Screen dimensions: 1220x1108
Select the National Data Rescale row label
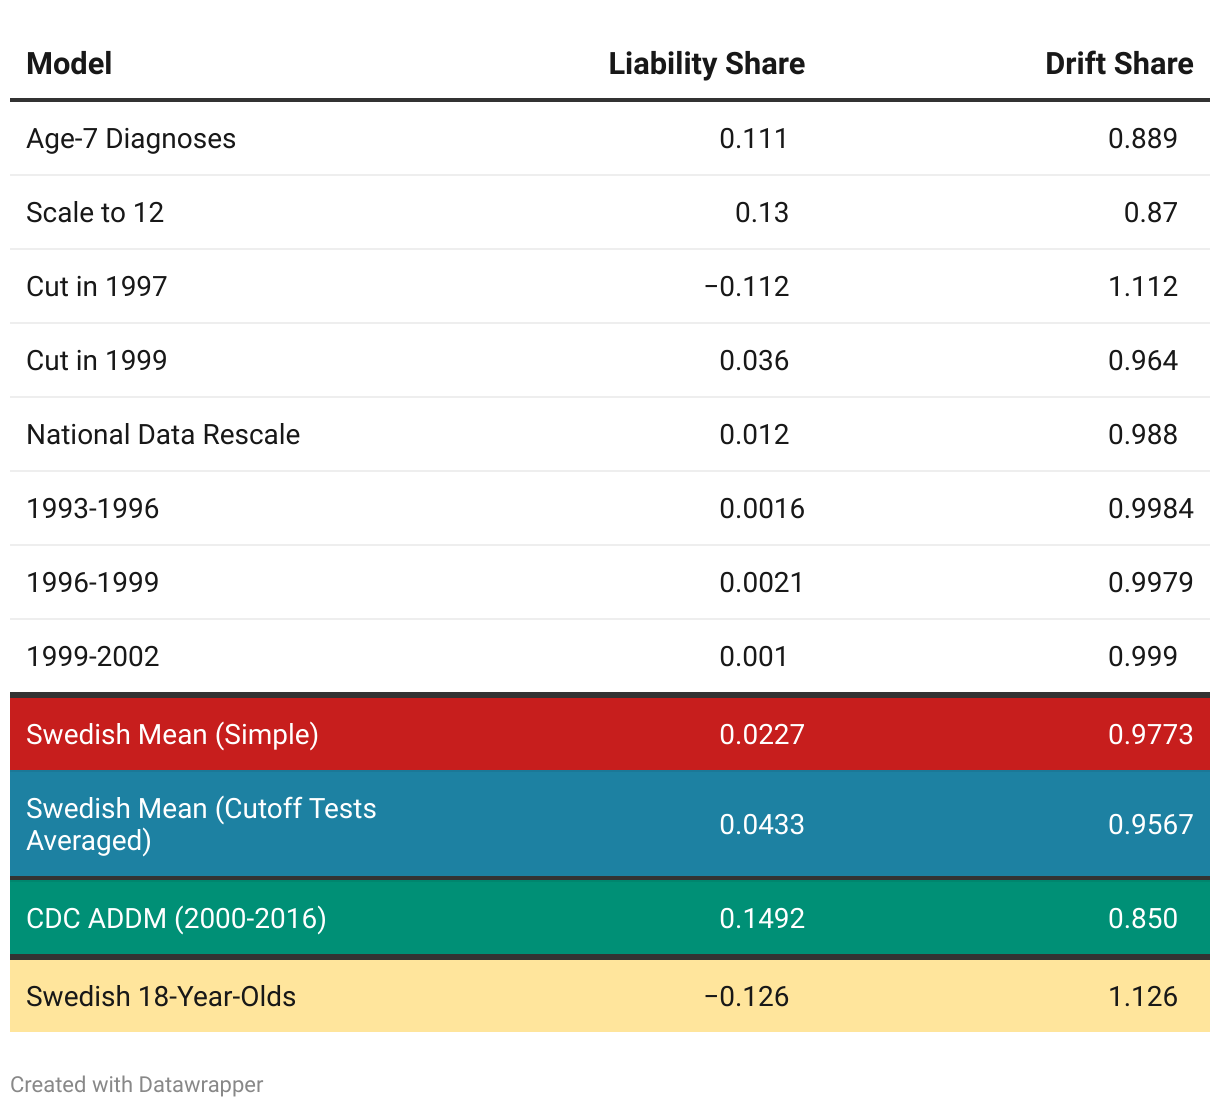(163, 435)
